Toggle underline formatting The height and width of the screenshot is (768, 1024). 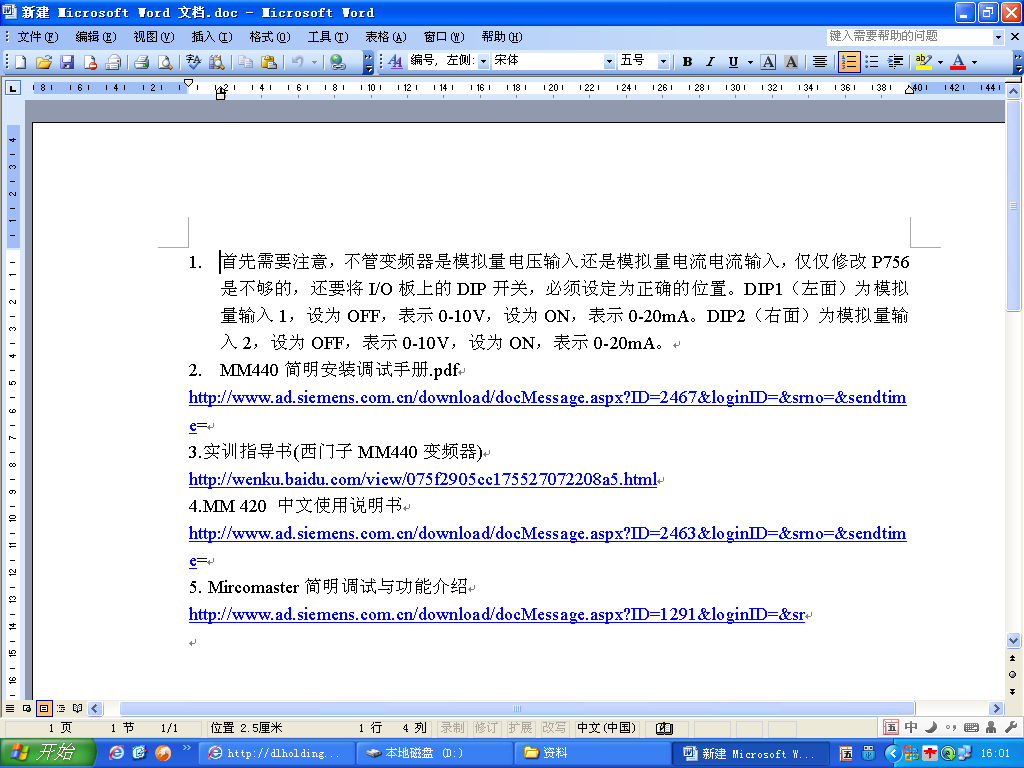point(733,62)
